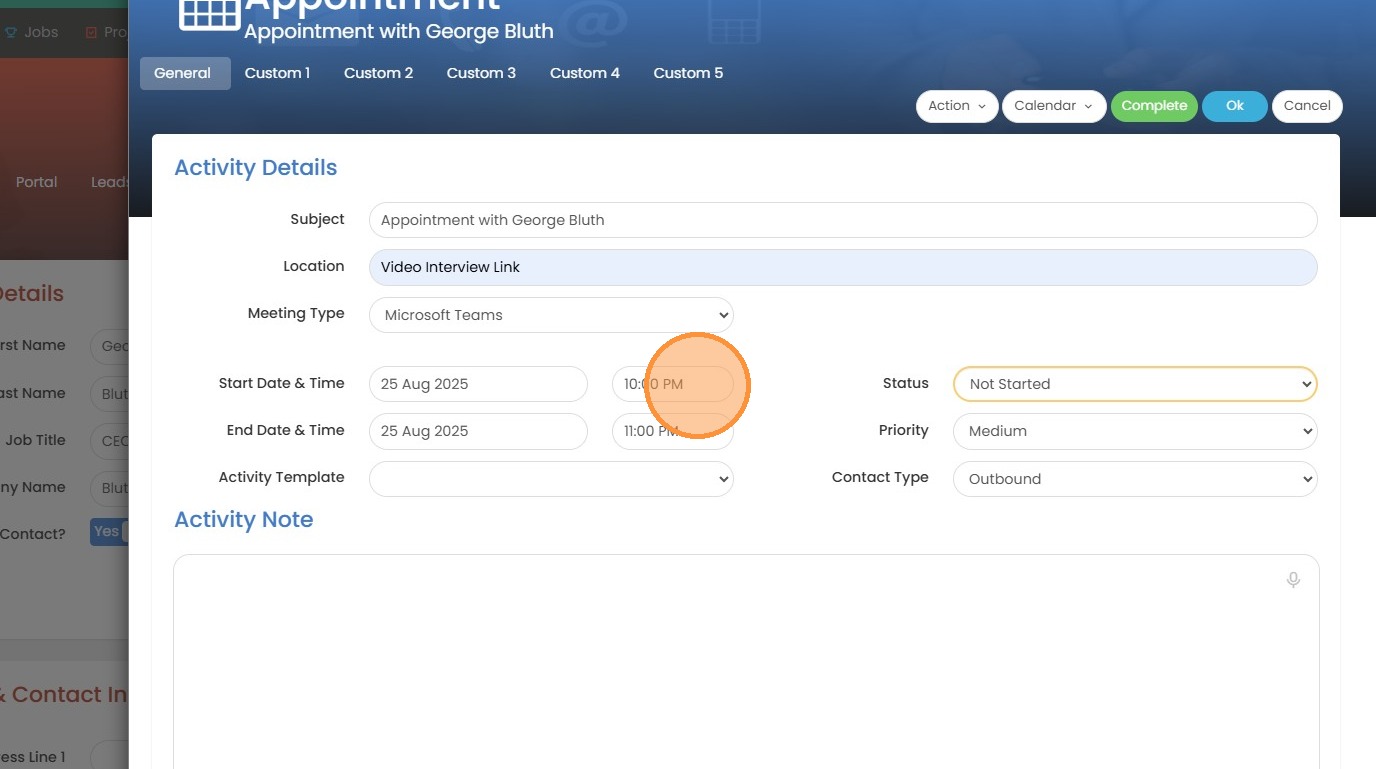This screenshot has width=1376, height=769.
Task: Click the header subtitle Appointment with George Bluth
Action: [399, 32]
